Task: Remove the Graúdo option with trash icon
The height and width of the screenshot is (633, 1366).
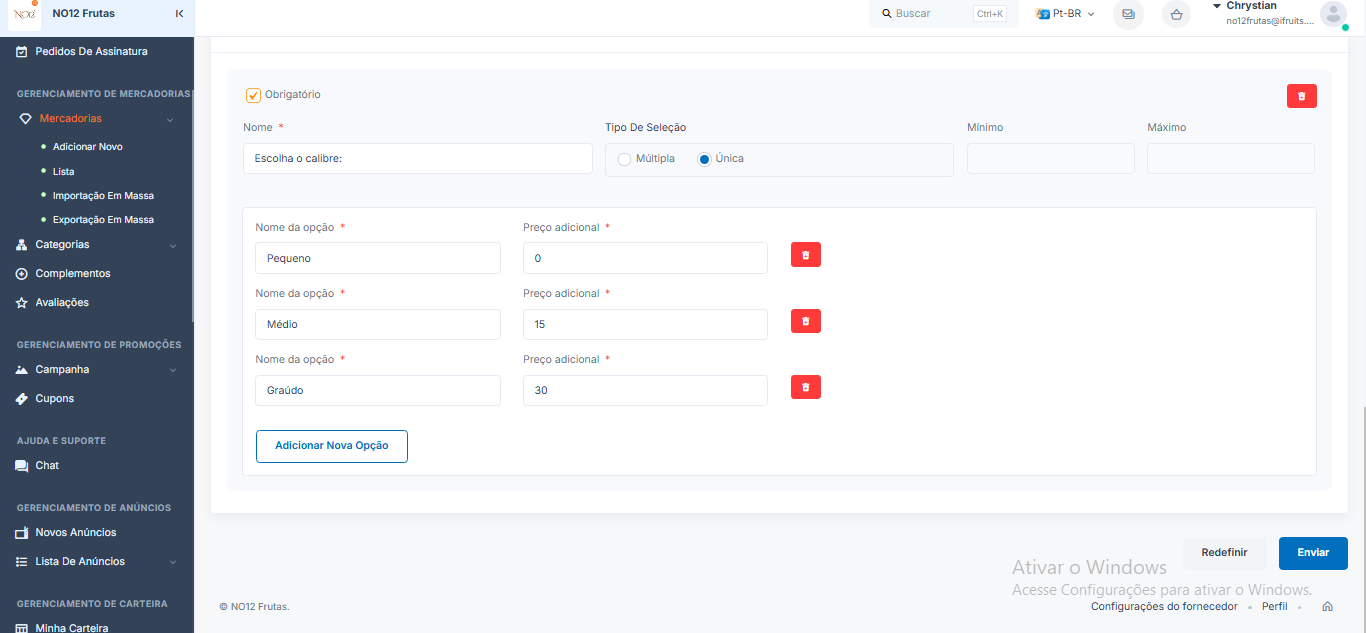Action: [x=805, y=387]
